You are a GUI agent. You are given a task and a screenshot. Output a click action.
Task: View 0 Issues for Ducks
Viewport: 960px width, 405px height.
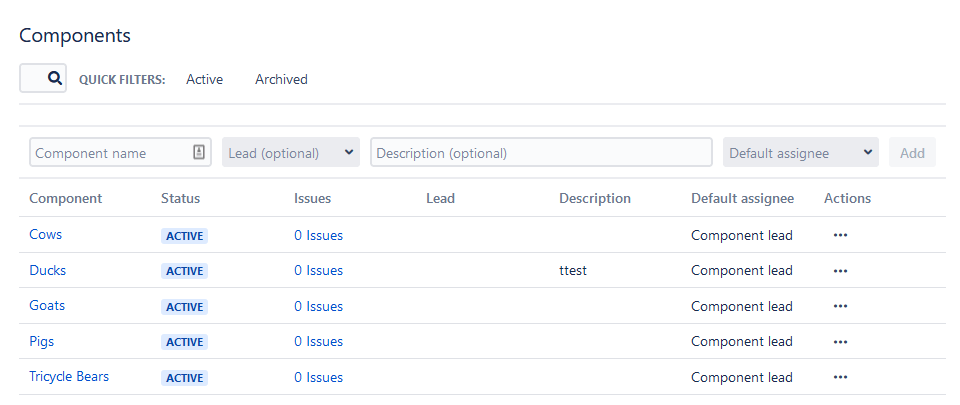318,271
